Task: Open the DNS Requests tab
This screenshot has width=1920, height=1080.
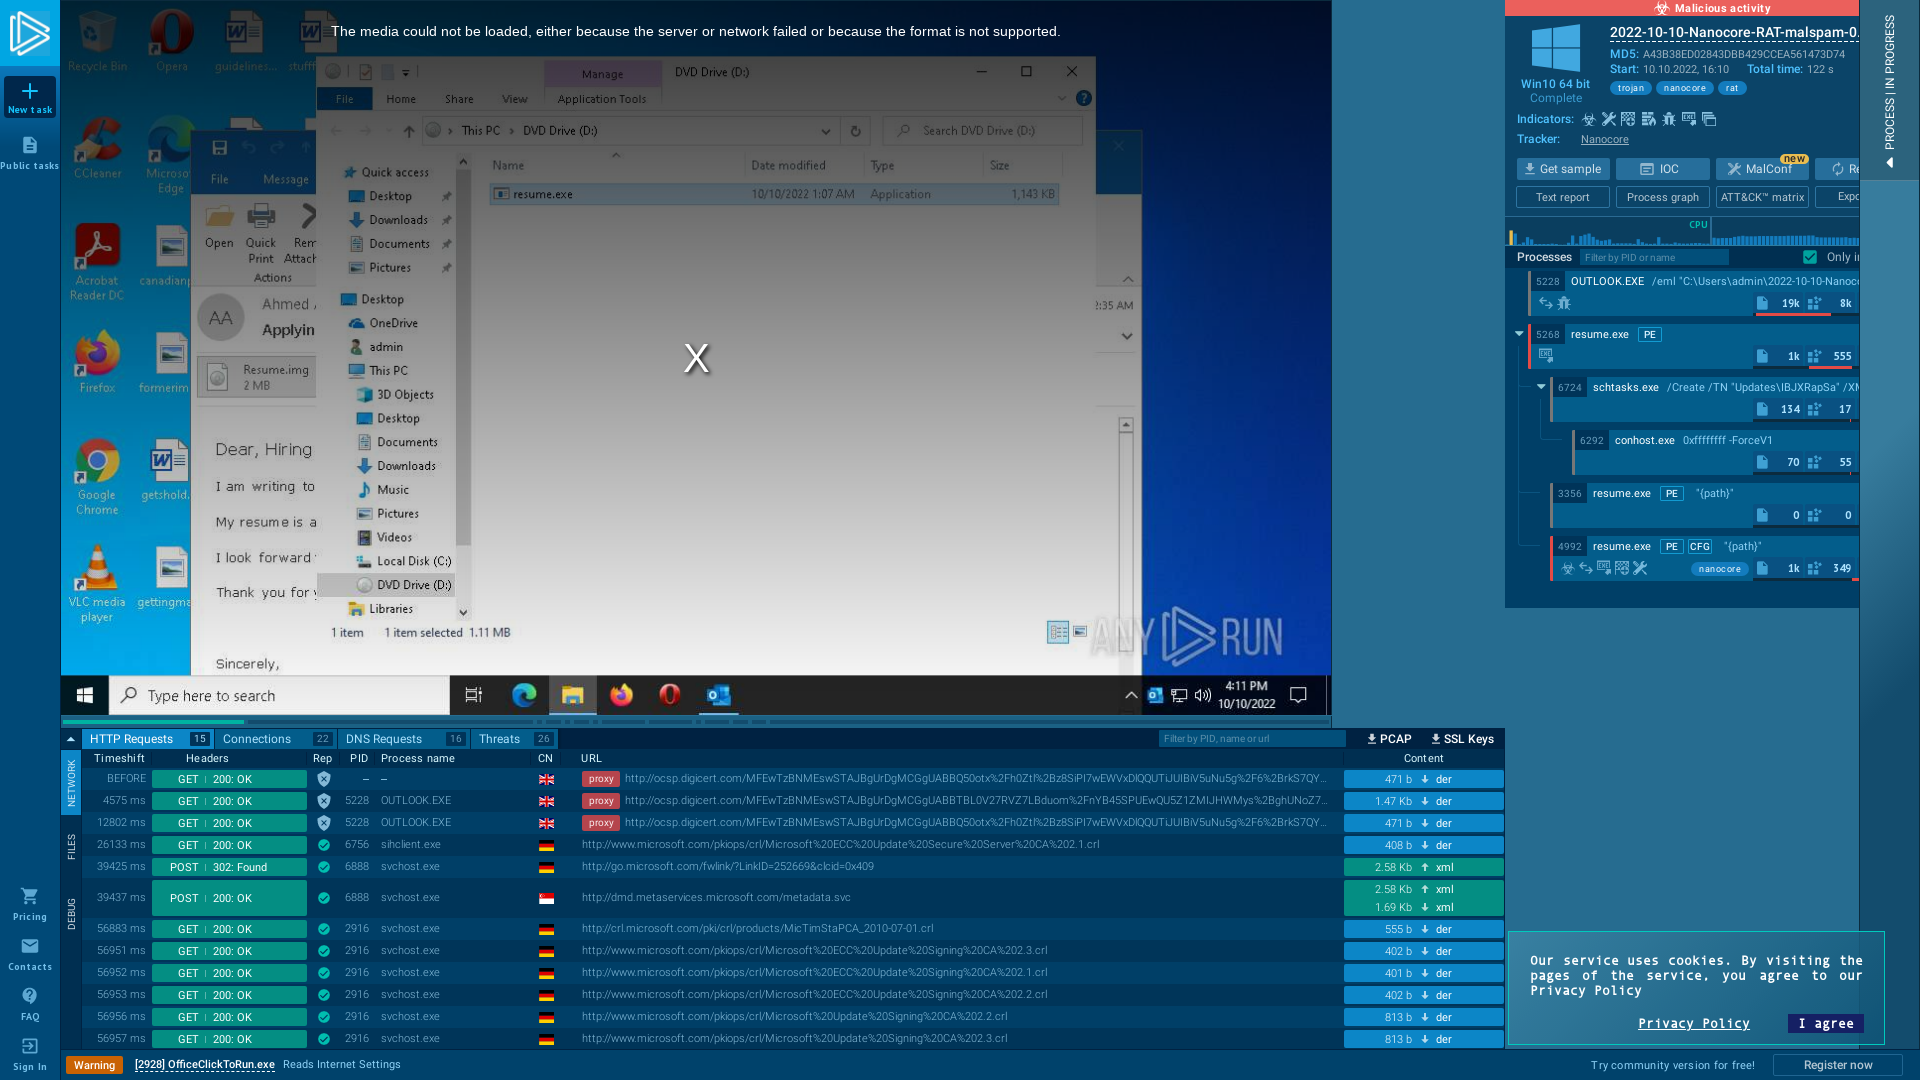Action: point(384,738)
